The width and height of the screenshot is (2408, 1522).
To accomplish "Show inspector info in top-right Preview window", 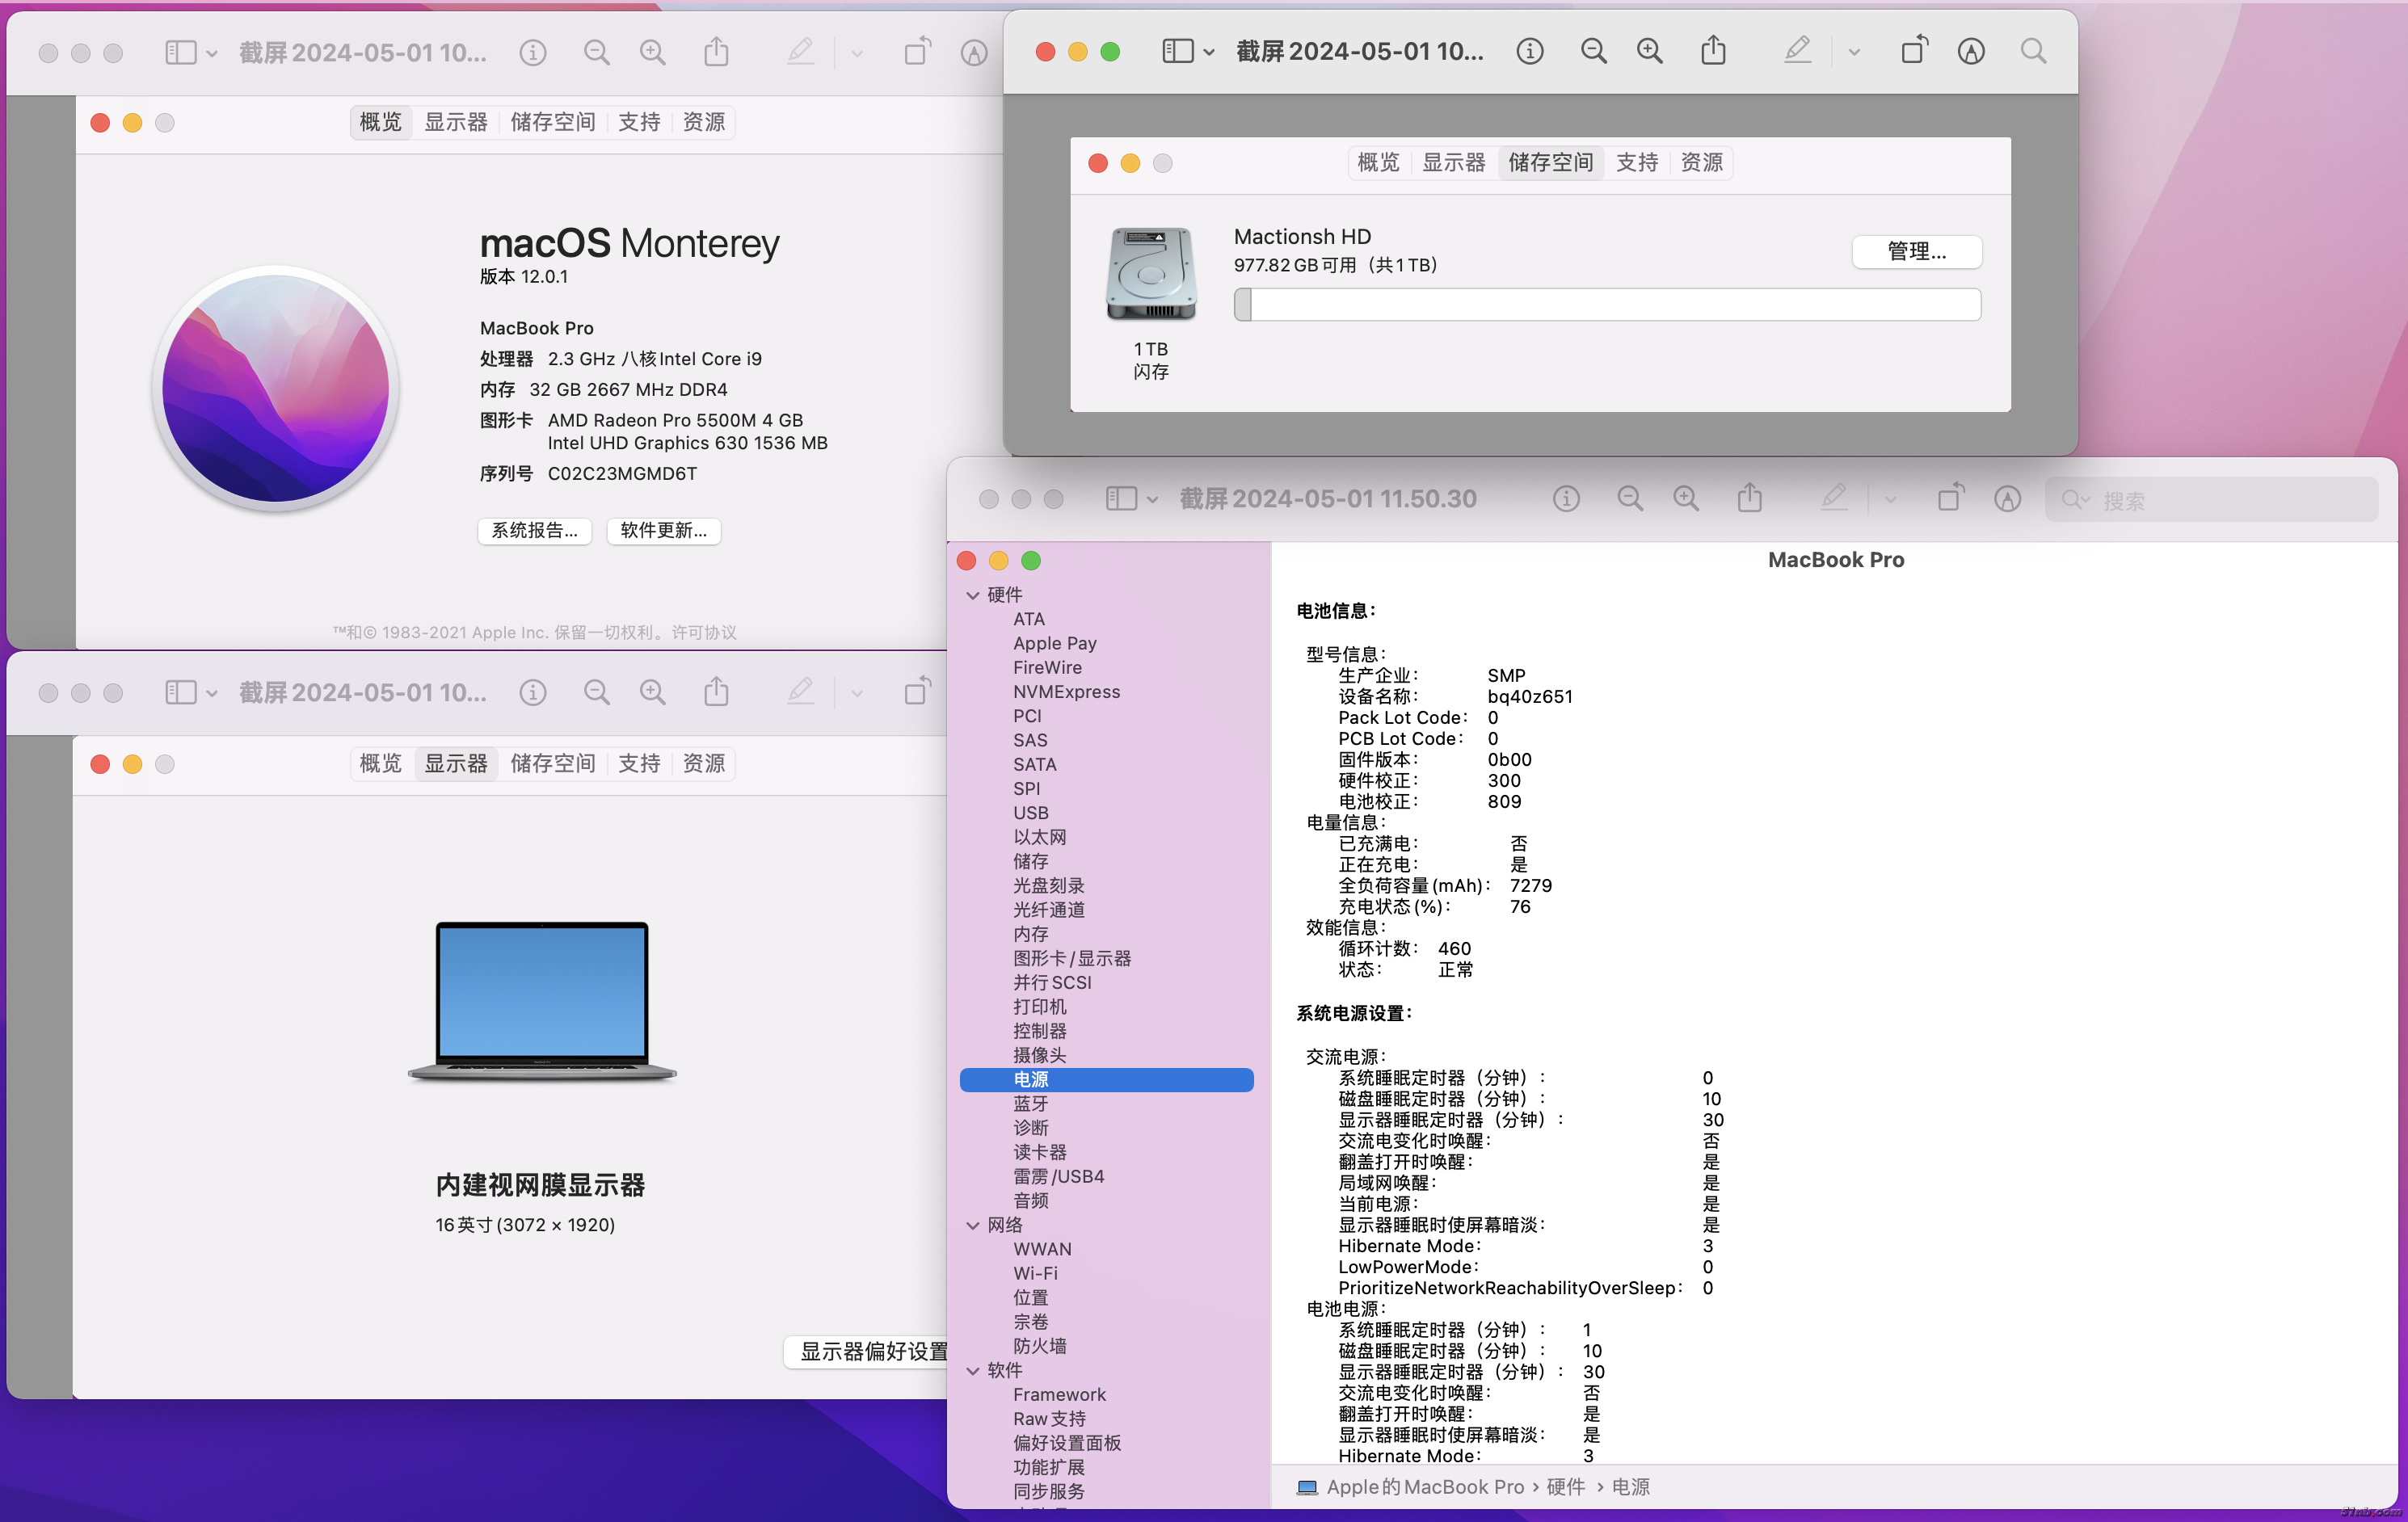I will pyautogui.click(x=1529, y=51).
